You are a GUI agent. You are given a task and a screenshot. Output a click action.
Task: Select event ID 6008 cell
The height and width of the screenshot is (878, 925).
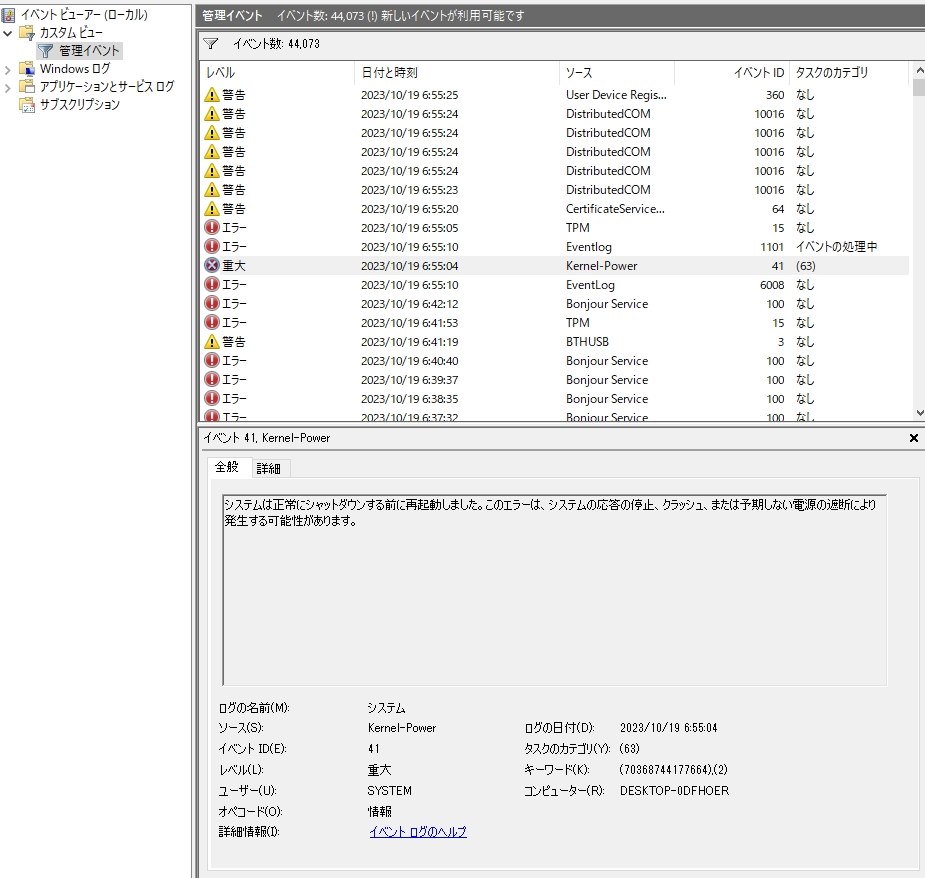pos(772,285)
